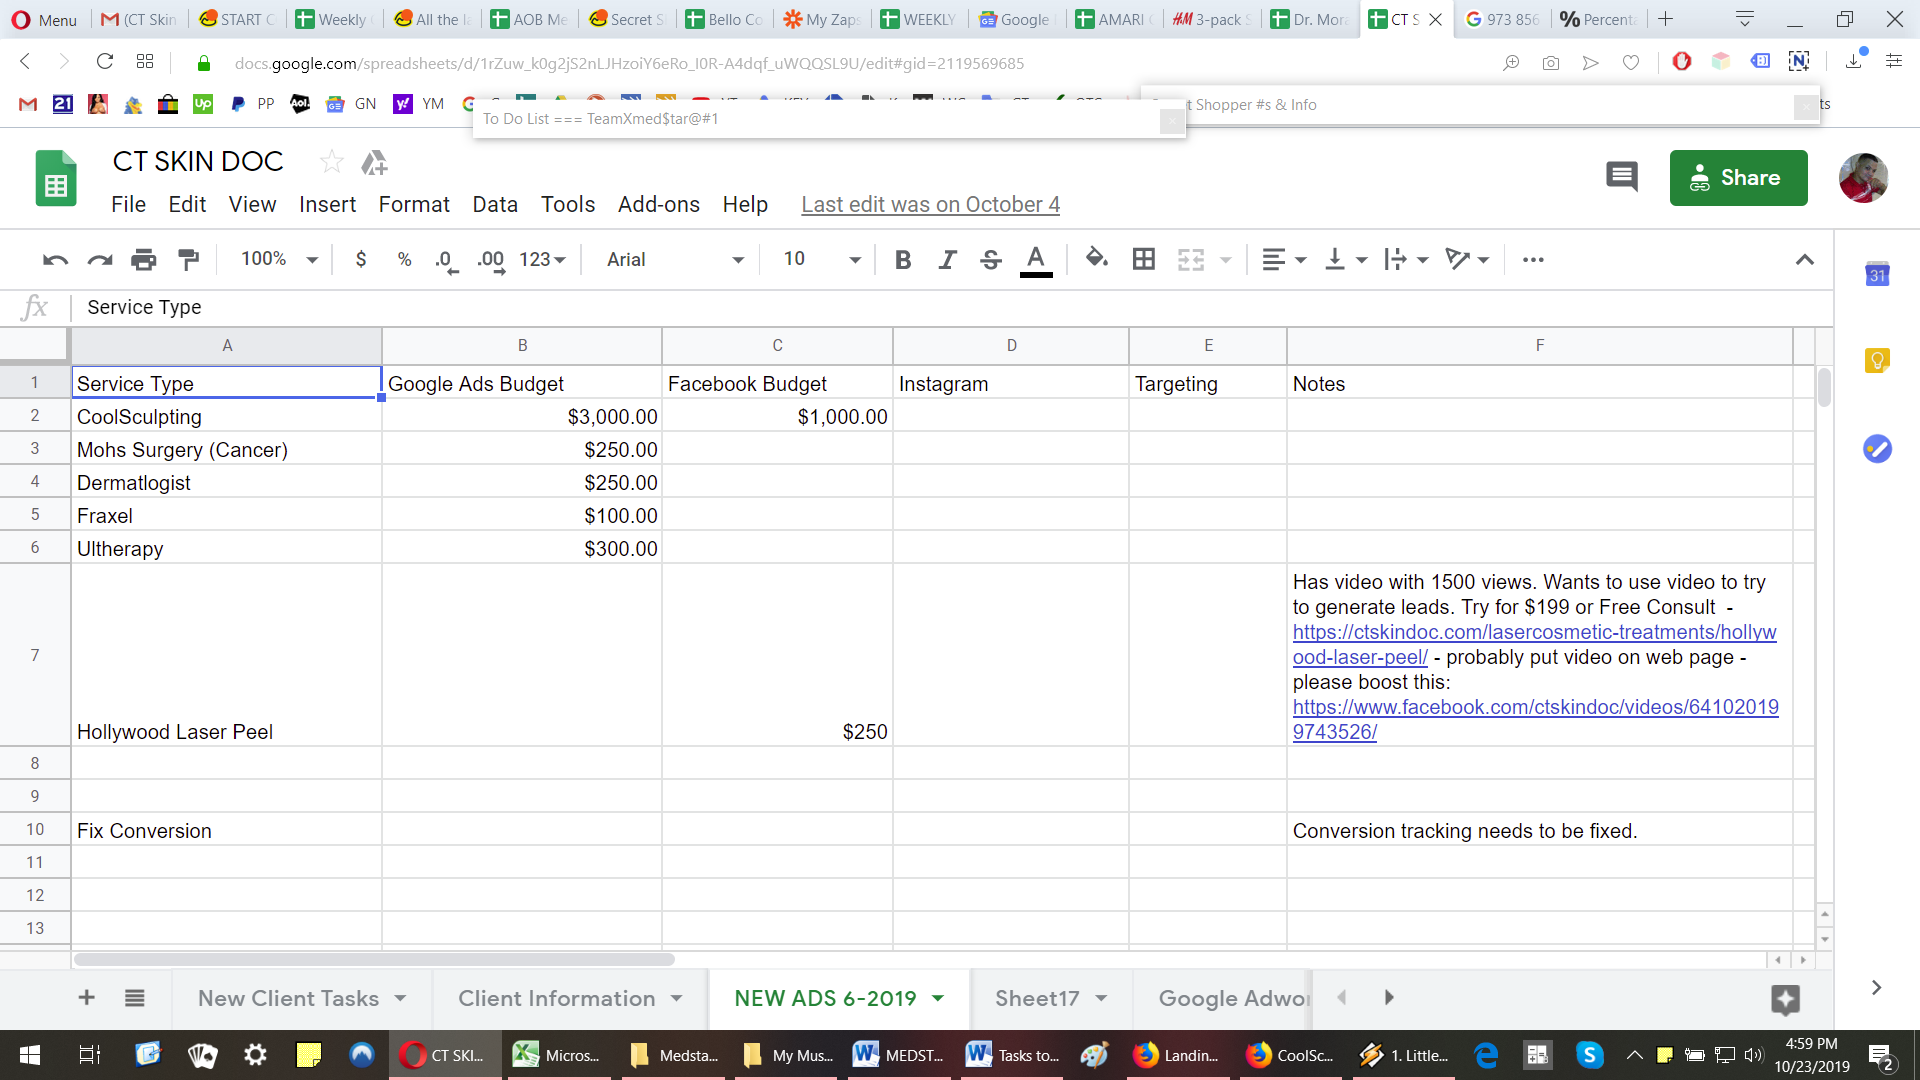Open the cell Fill color bucket

point(1097,259)
